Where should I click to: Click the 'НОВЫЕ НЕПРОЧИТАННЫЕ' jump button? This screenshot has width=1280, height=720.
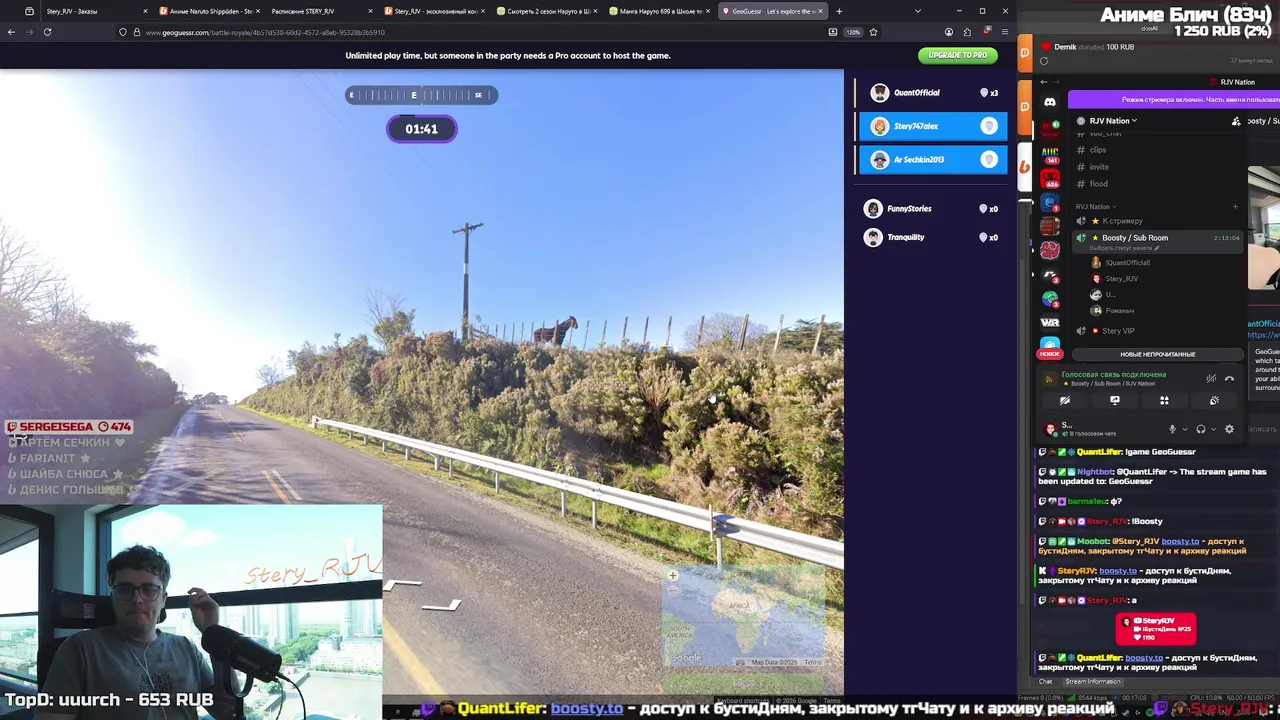(x=1157, y=354)
